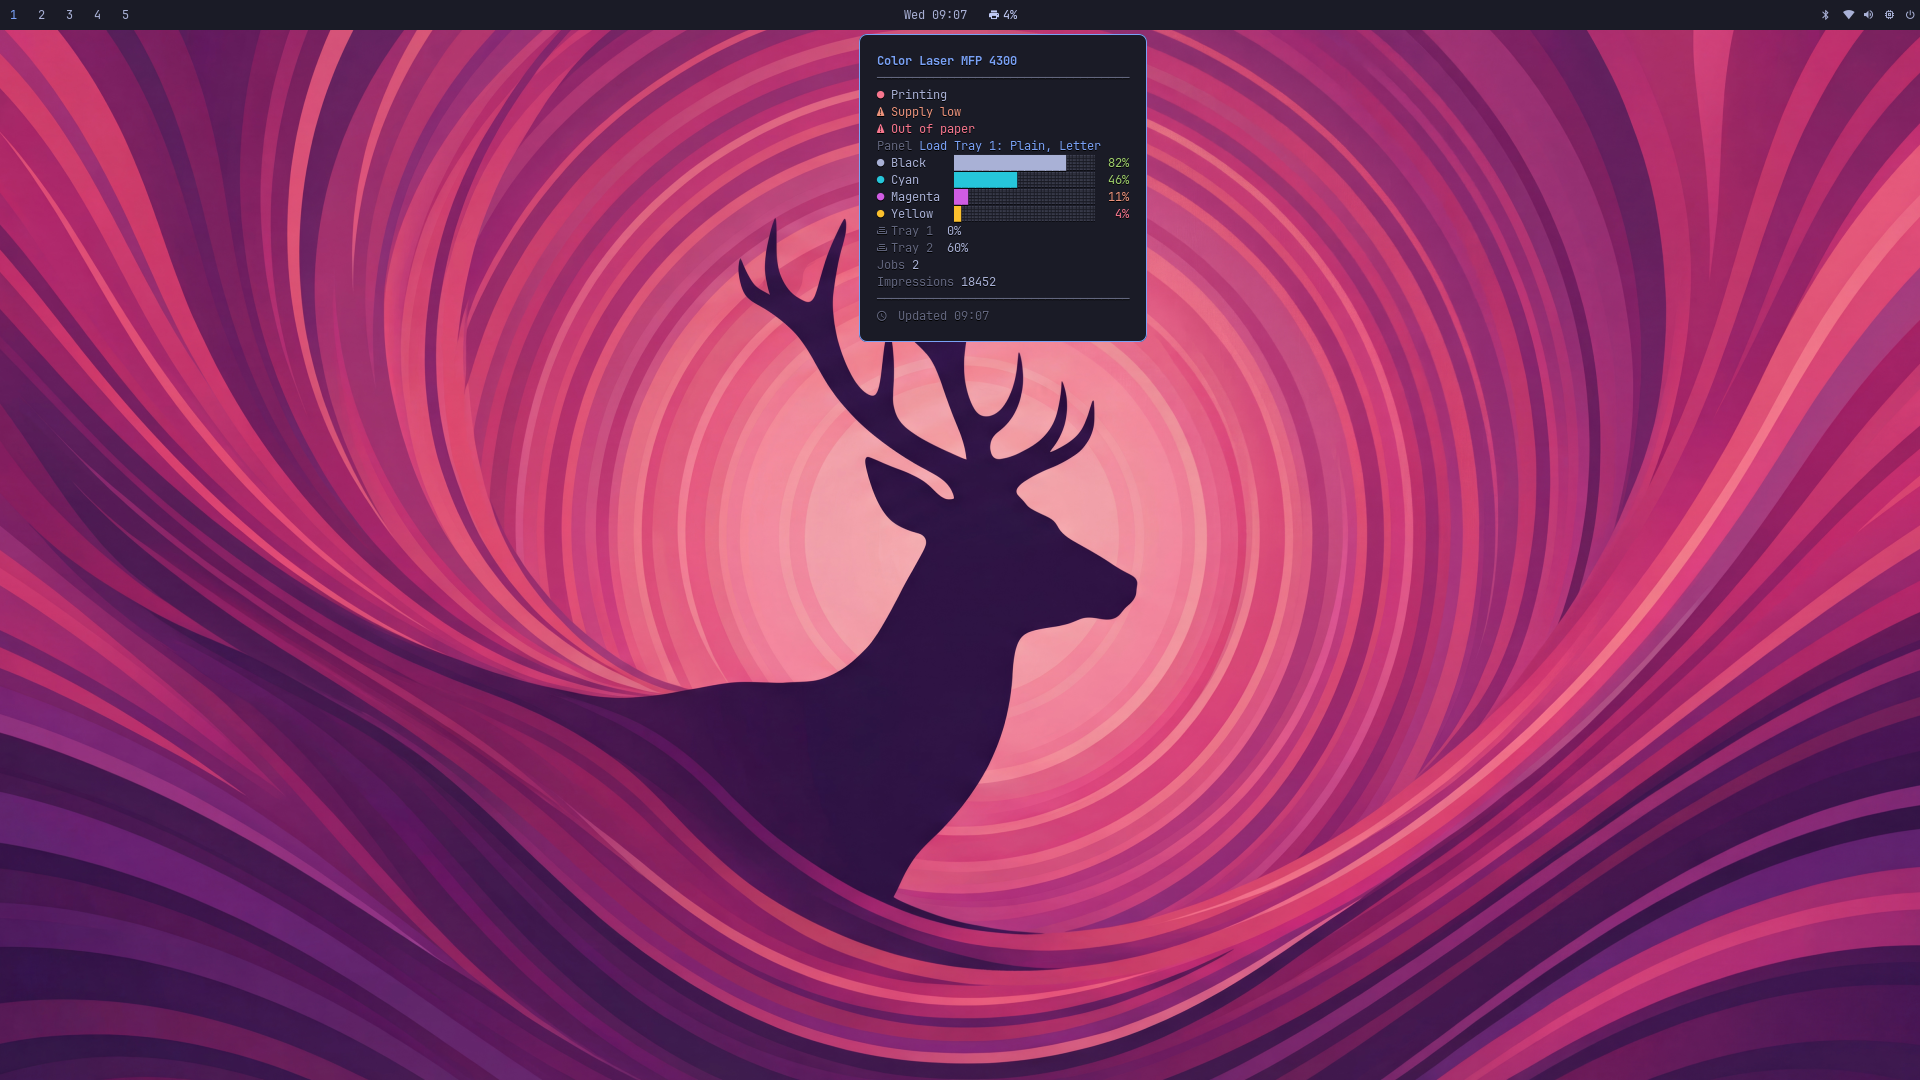Click the Black toner level bar
This screenshot has width=1920, height=1080.
1024,163
